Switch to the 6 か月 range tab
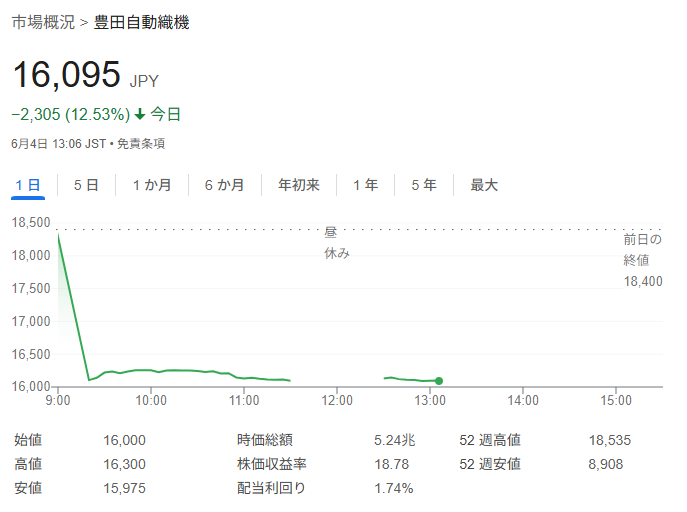Image resolution: width=687 pixels, height=512 pixels. 225,185
